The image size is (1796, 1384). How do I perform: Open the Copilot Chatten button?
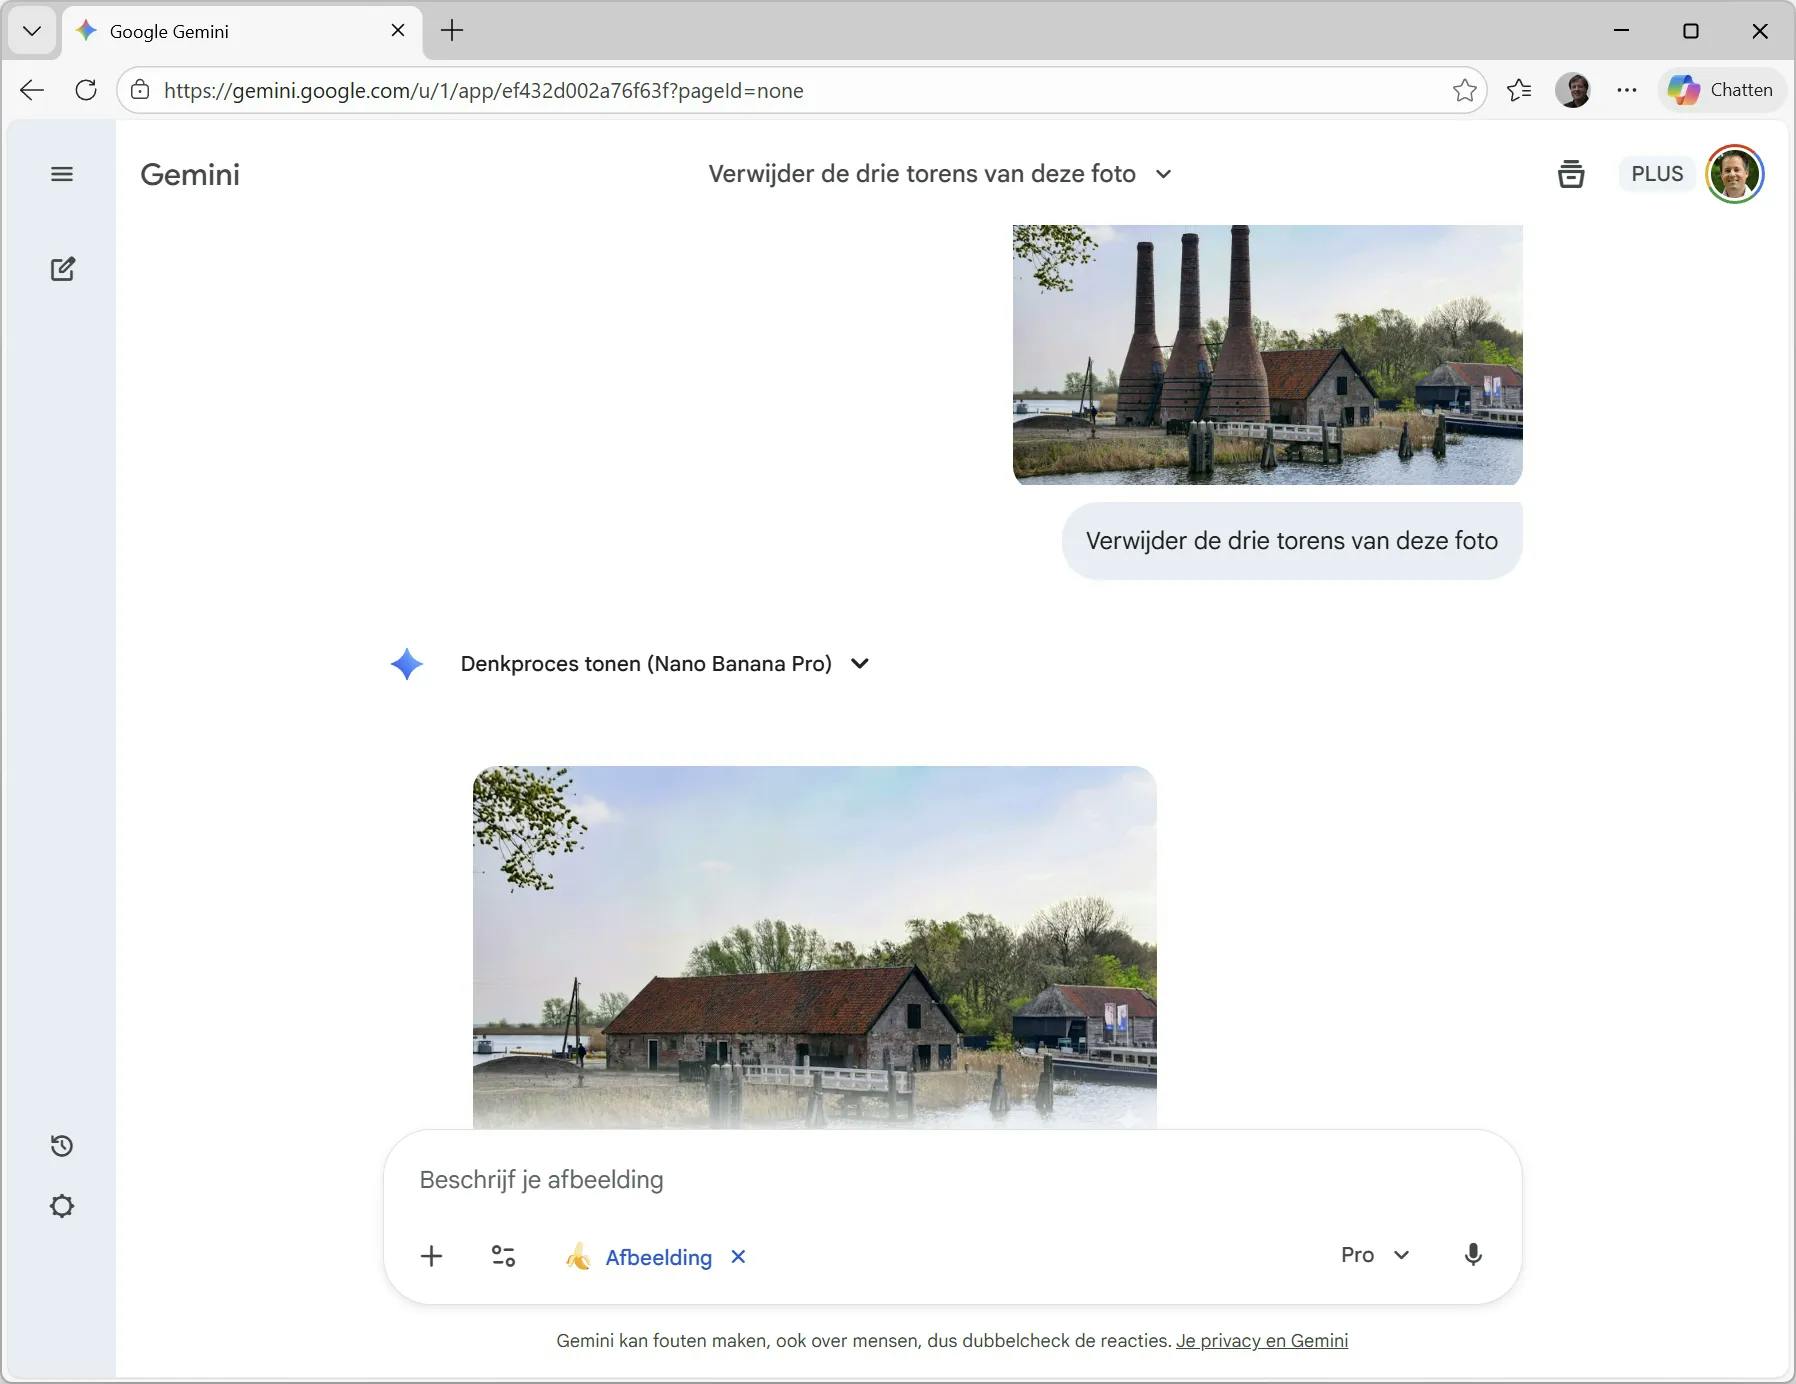1722,90
